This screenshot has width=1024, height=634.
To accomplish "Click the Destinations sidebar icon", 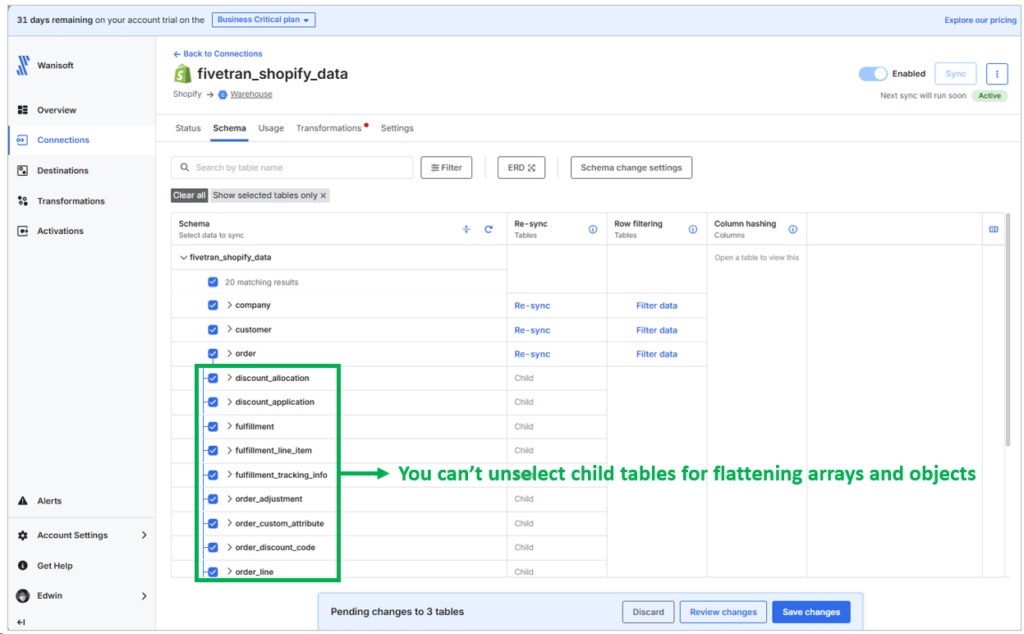I will coord(23,170).
